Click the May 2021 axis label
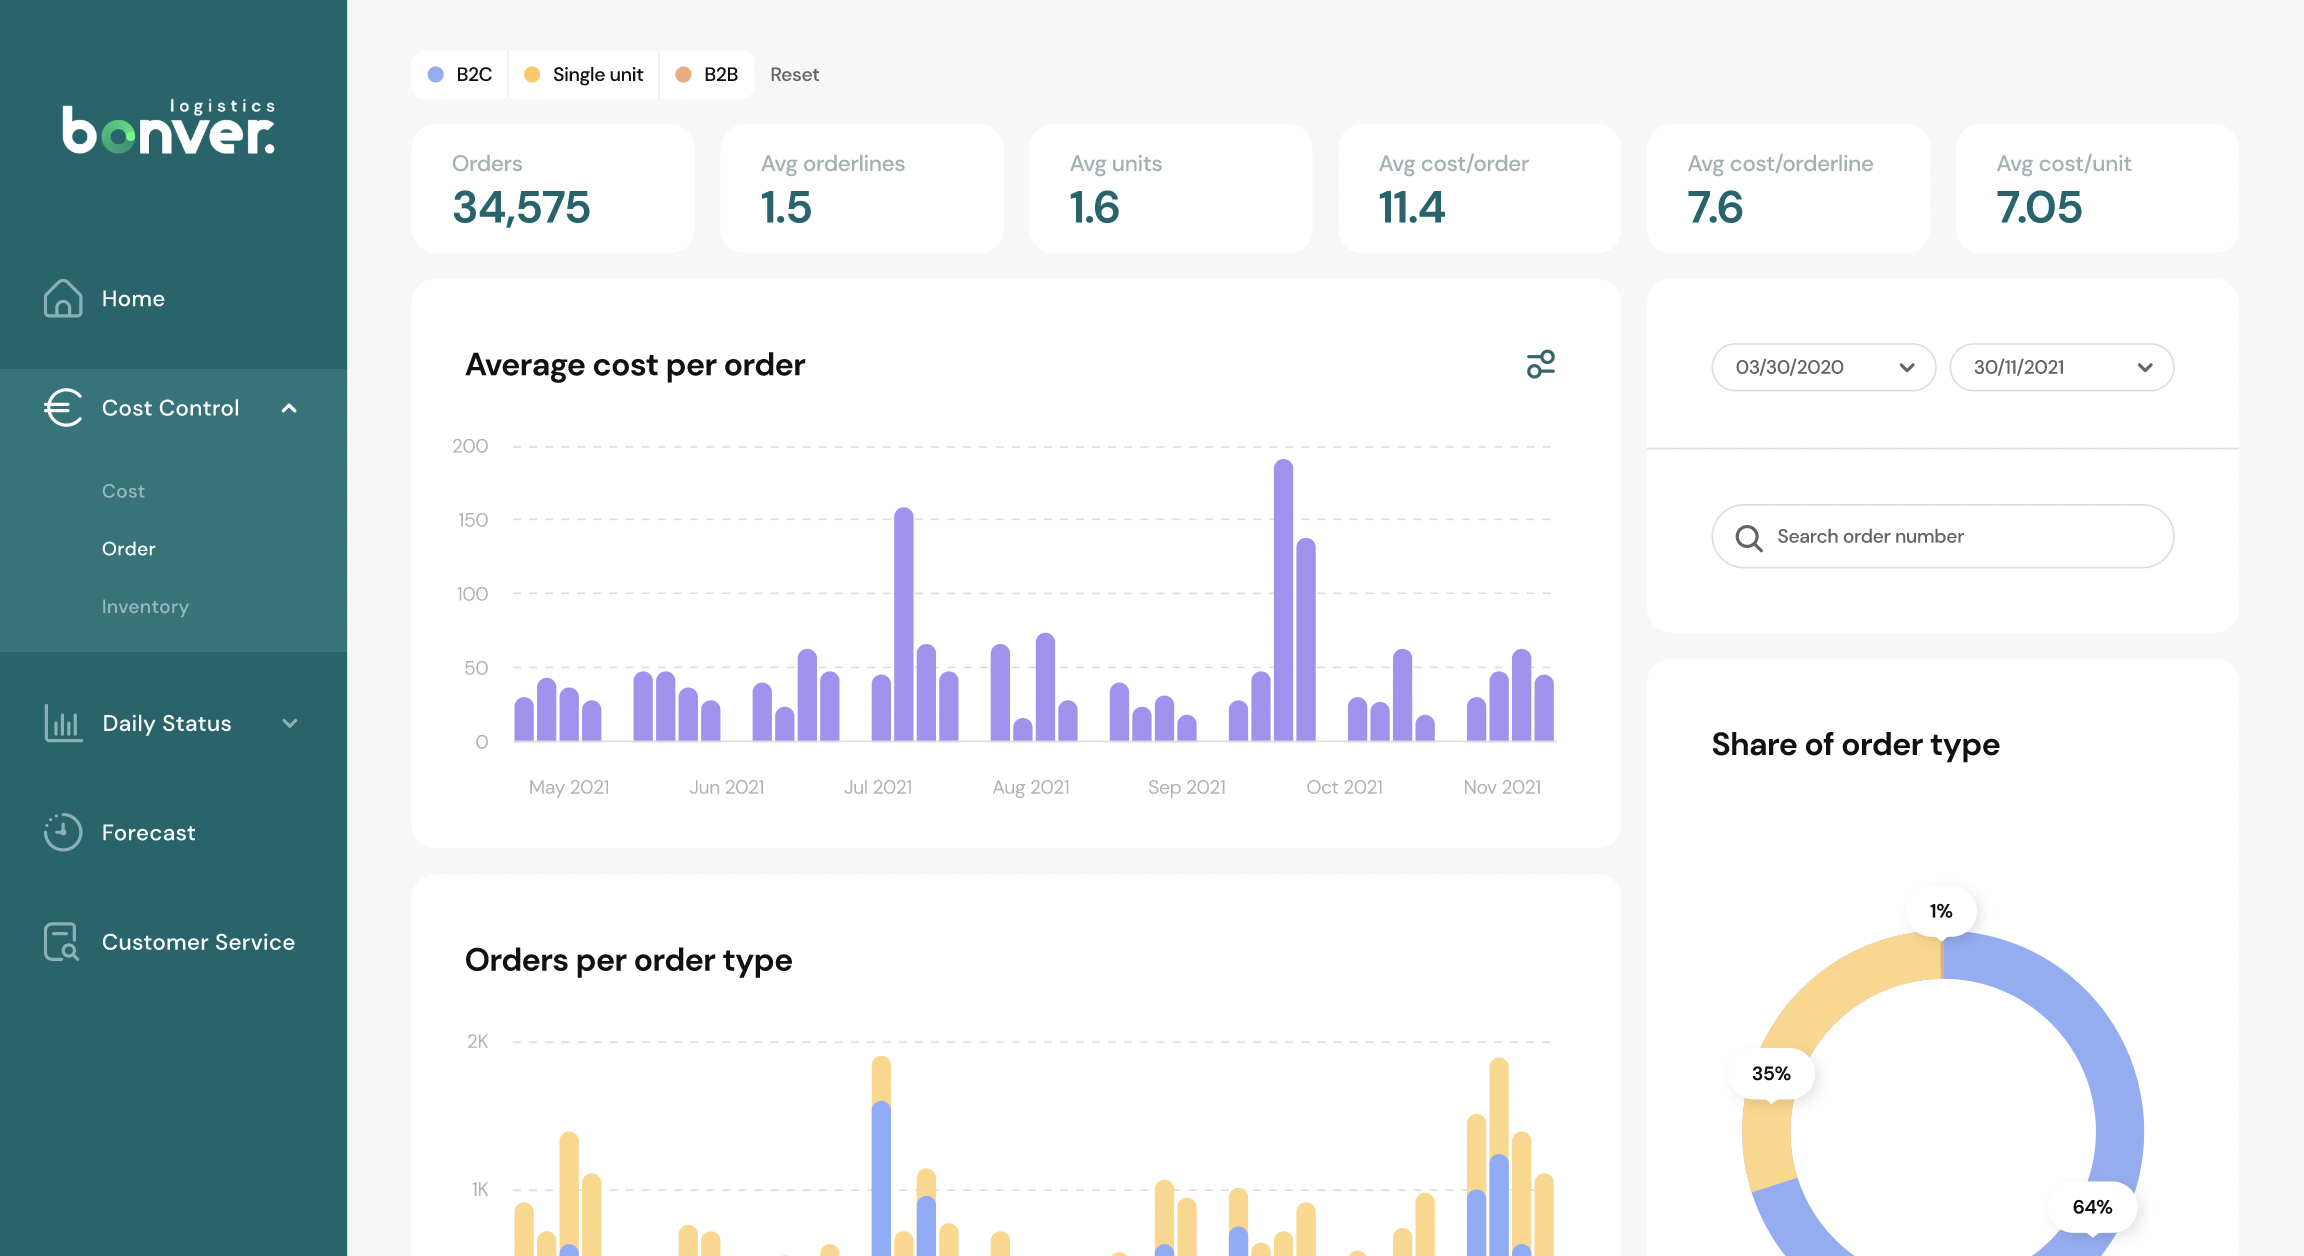2304x1256 pixels. click(x=569, y=787)
